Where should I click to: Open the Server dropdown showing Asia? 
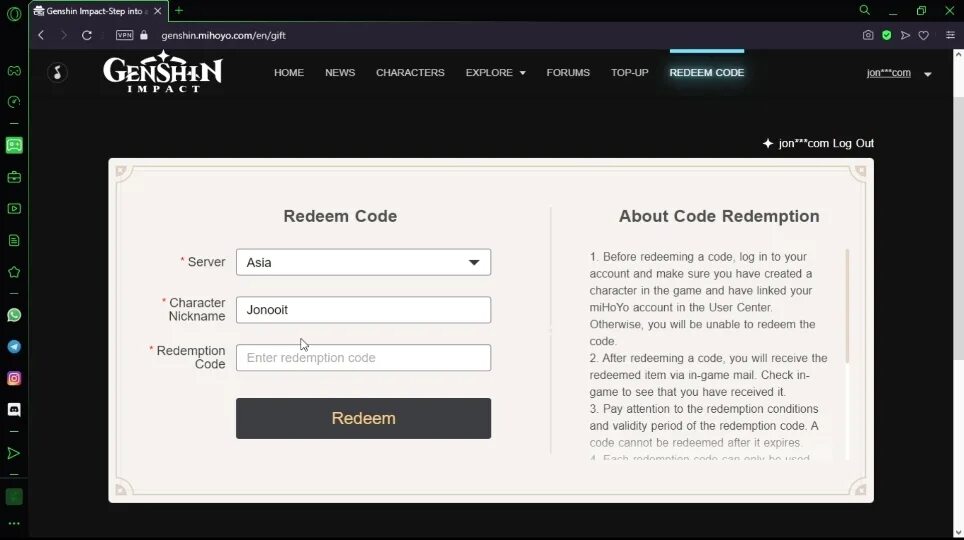point(363,262)
